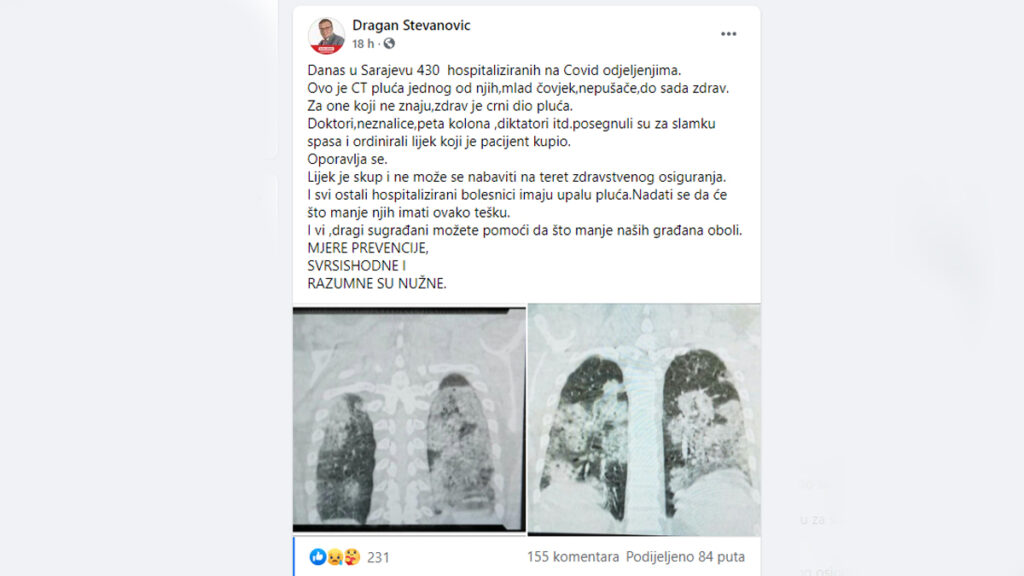
Task: Click Podijeljeno 84 puta shares count
Action: 685,557
